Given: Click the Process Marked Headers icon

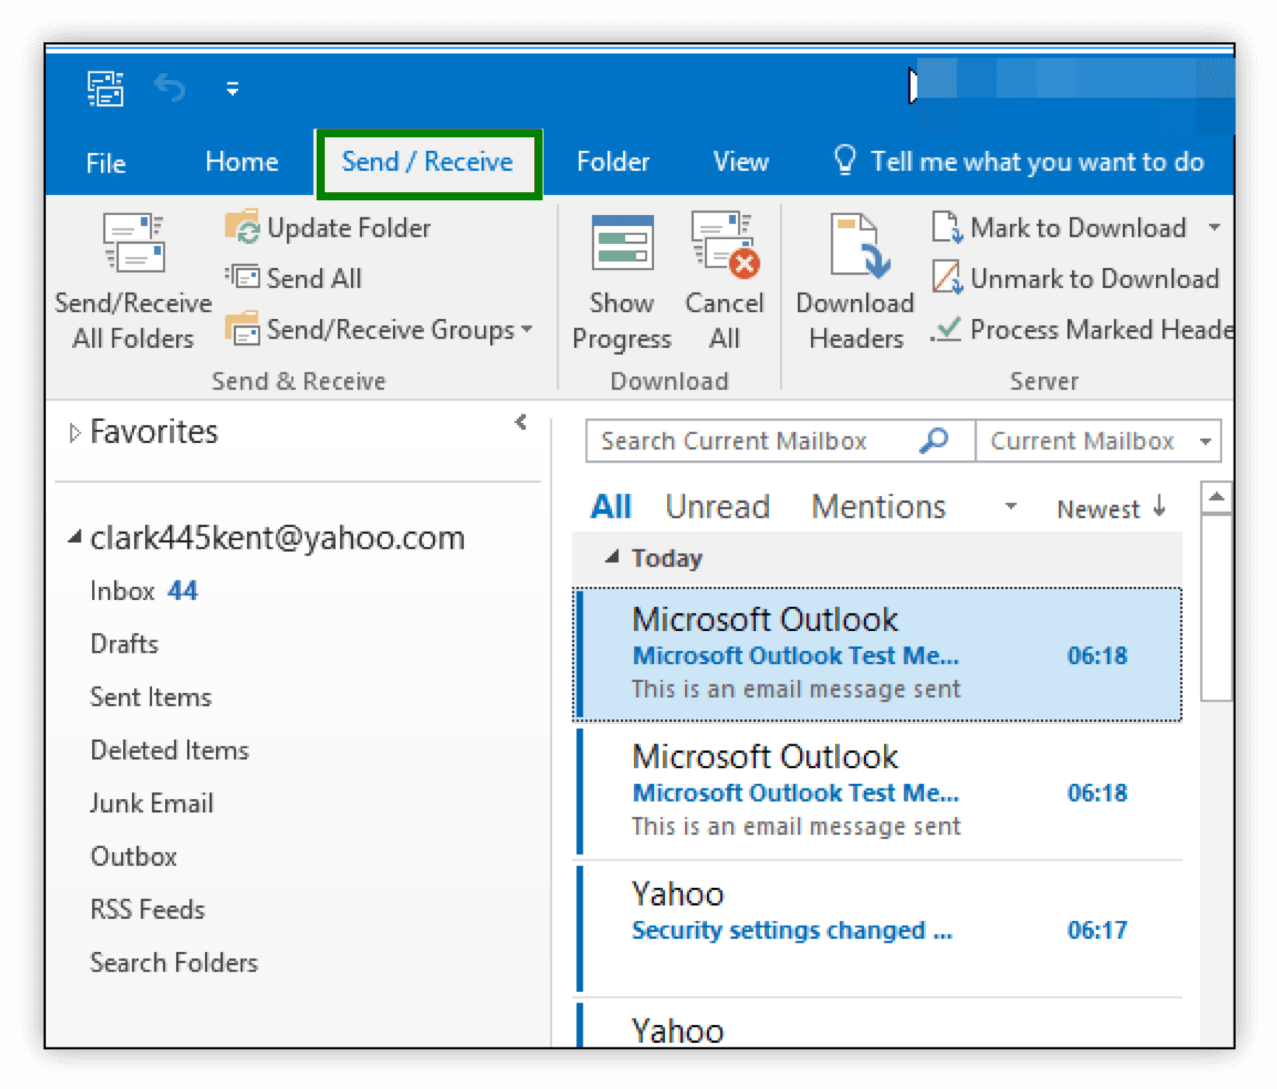Looking at the screenshot, I should coord(946,329).
